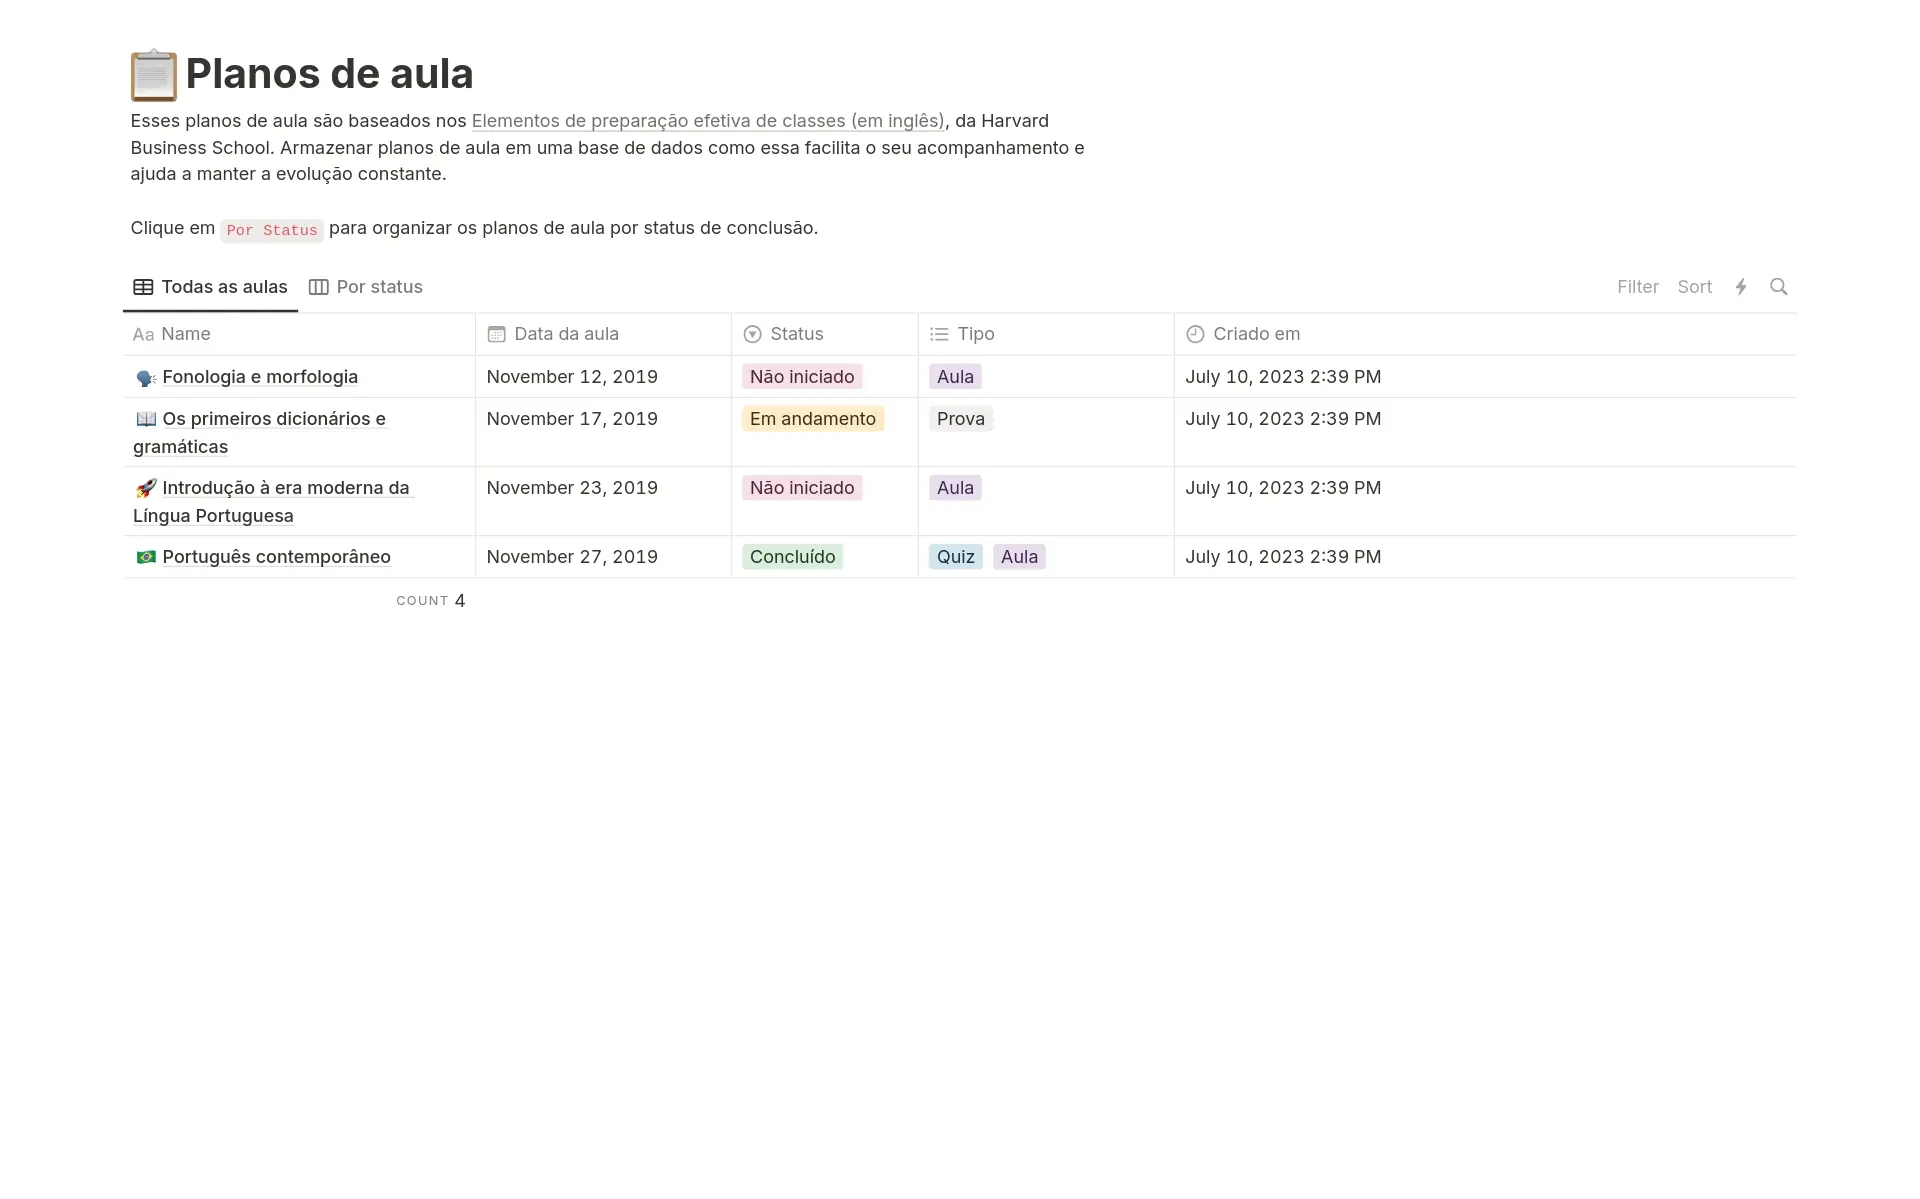Click the lightning bolt automations icon
Image resolution: width=1920 pixels, height=1199 pixels.
pos(1740,287)
